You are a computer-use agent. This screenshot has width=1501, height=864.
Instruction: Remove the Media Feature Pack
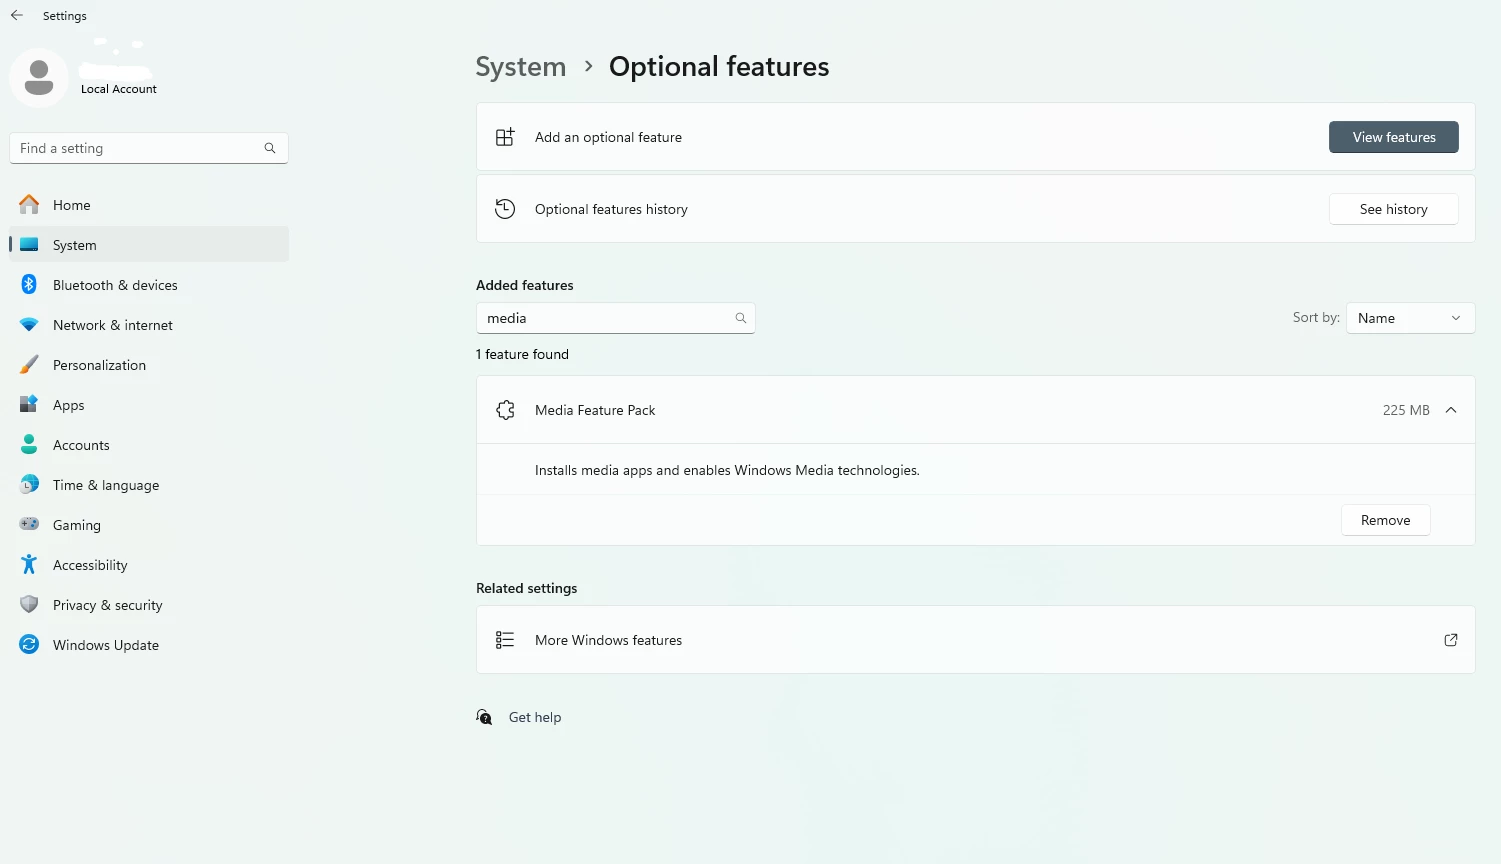[x=1385, y=520]
